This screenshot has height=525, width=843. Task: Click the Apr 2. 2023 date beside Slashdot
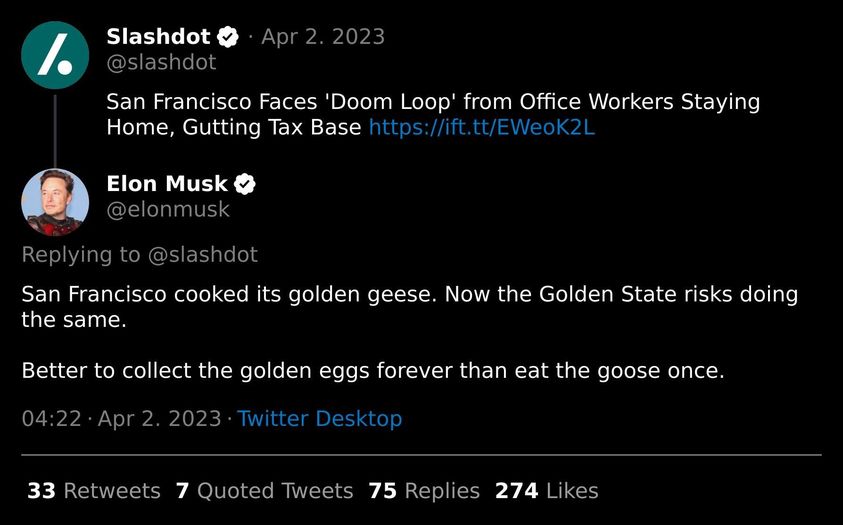click(323, 37)
